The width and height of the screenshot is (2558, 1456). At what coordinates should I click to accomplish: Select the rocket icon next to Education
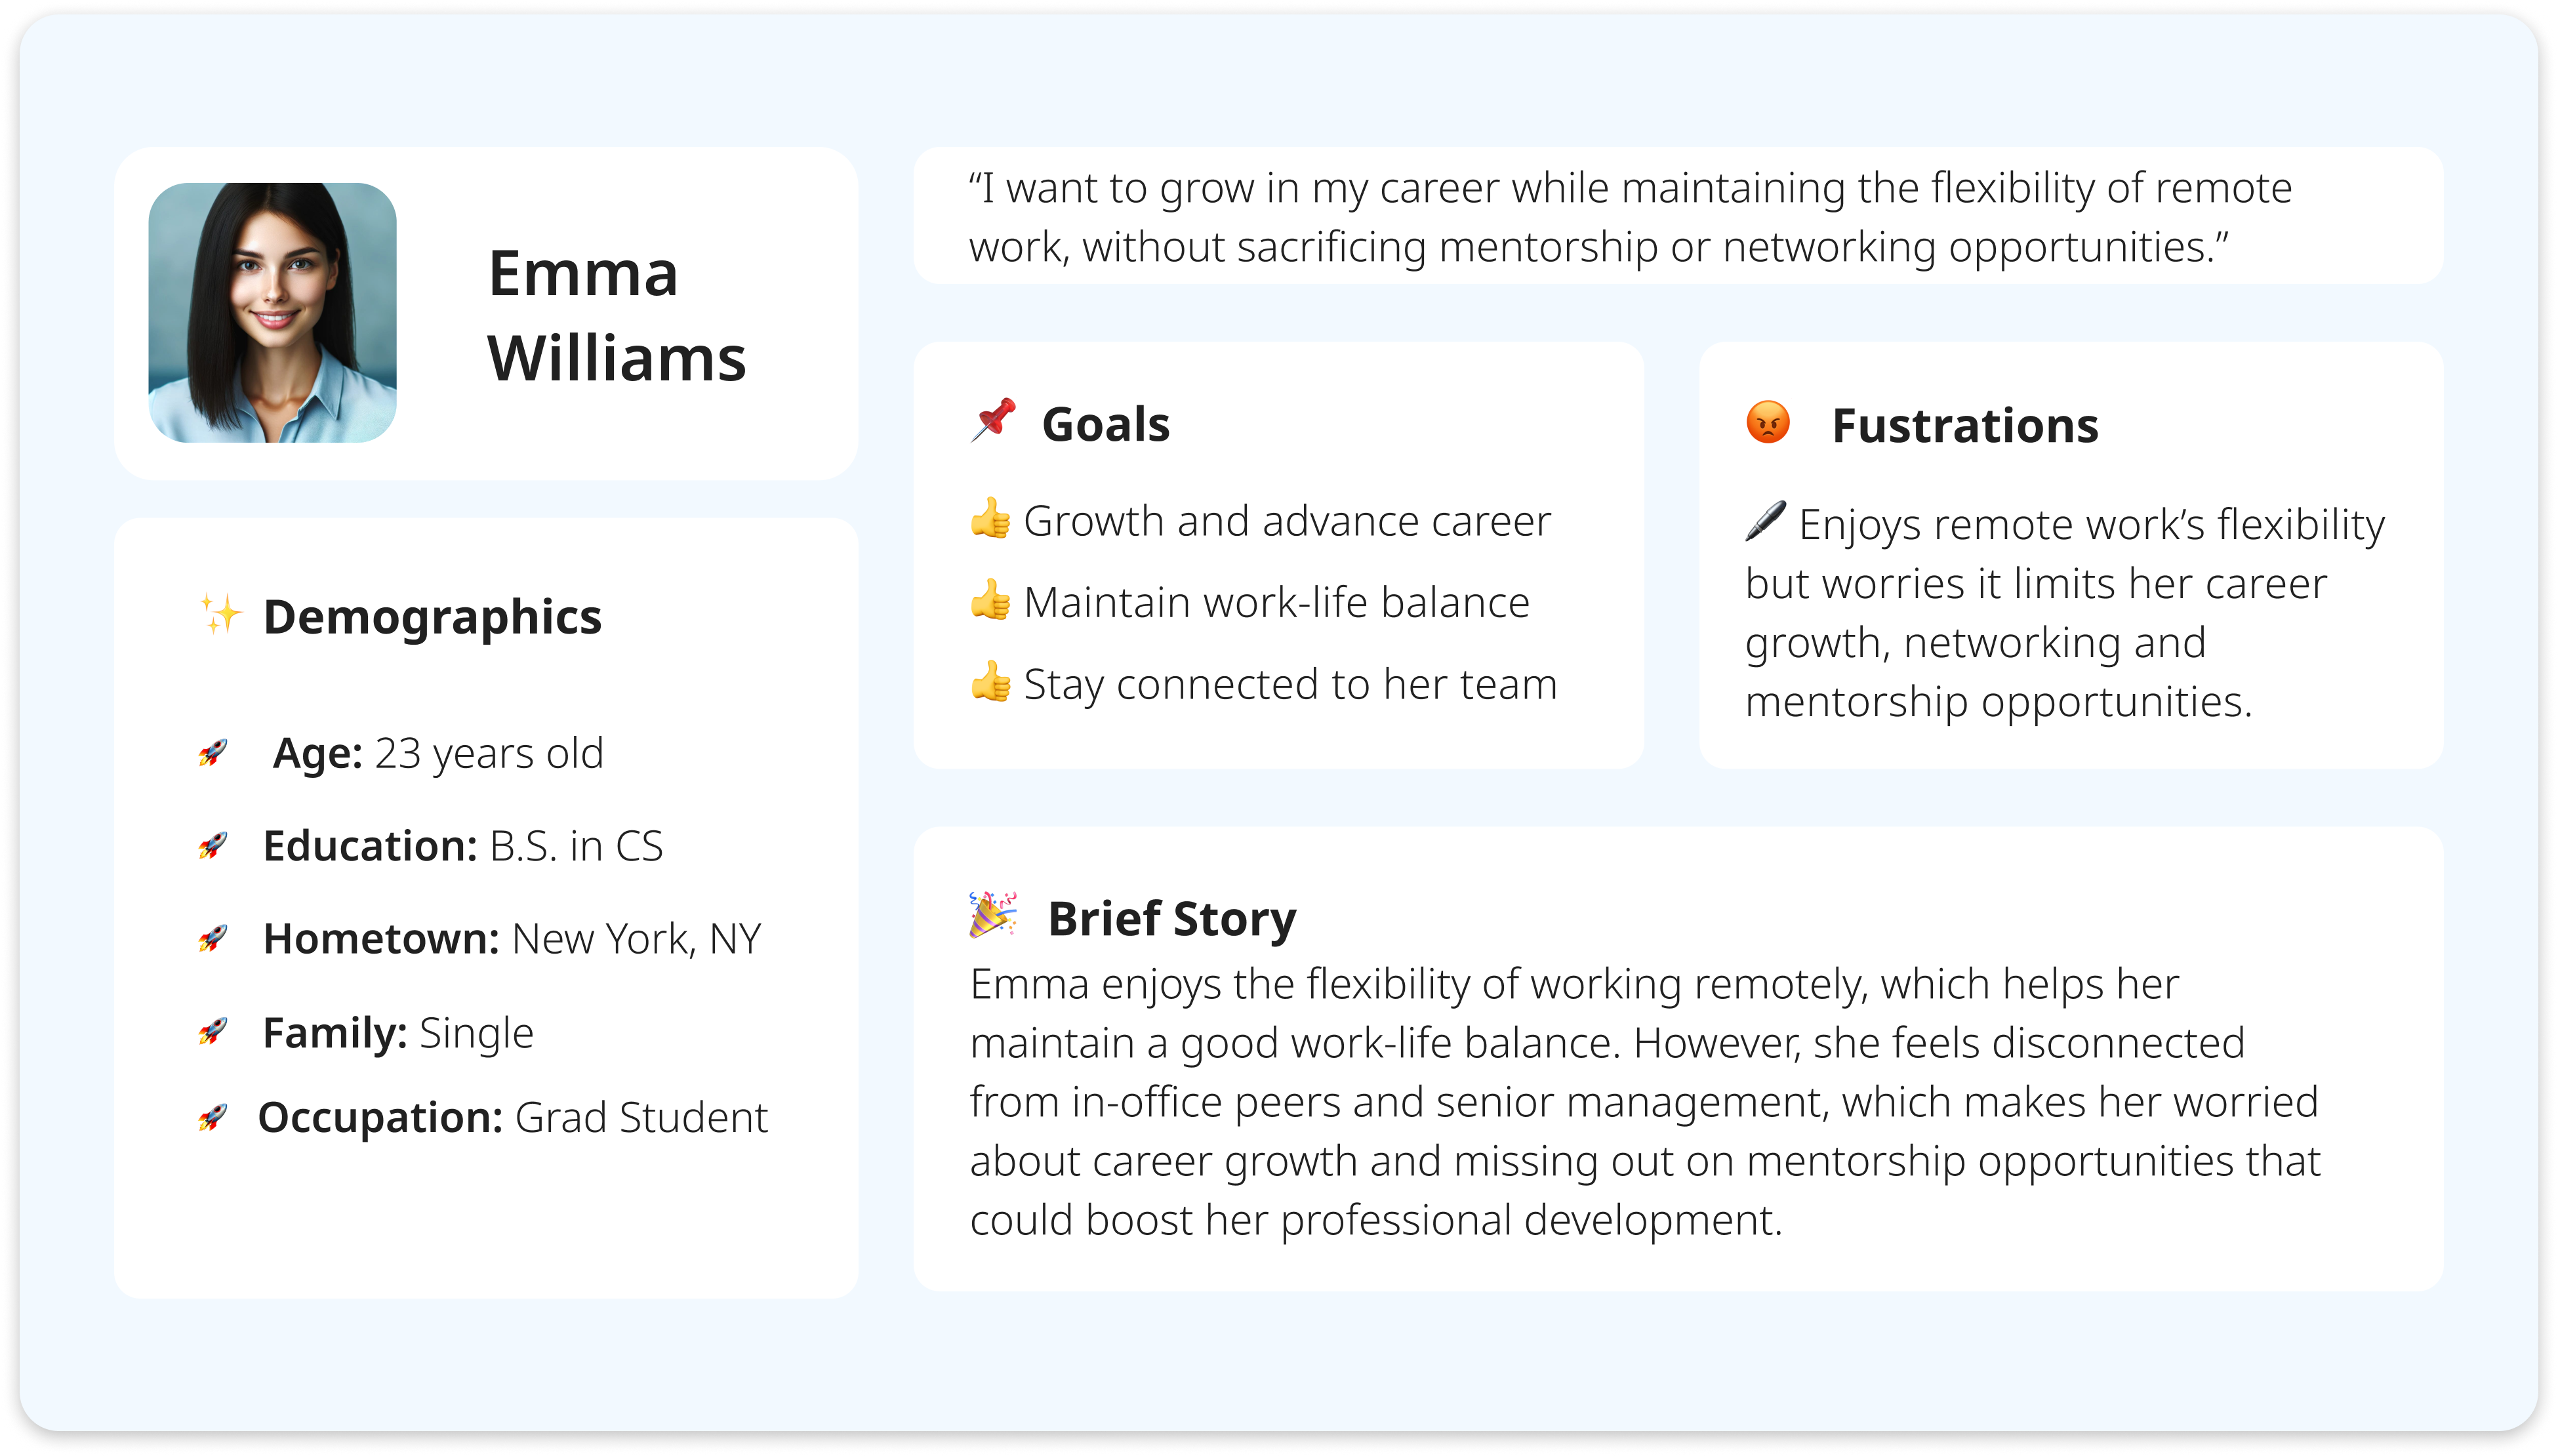212,846
